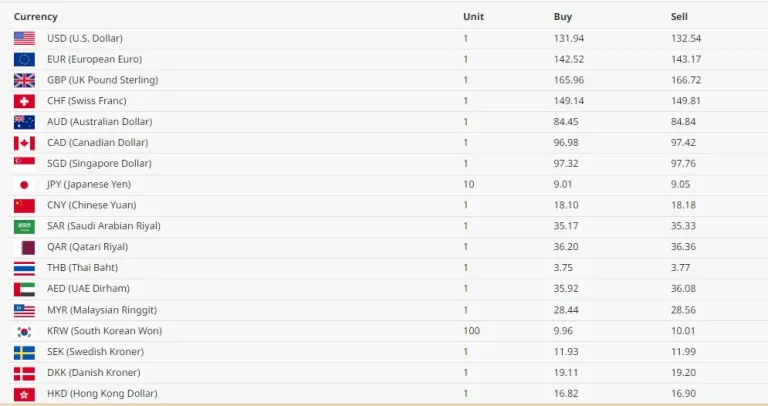Click the Swiss flag icon
The height and width of the screenshot is (406, 768).
tap(24, 101)
